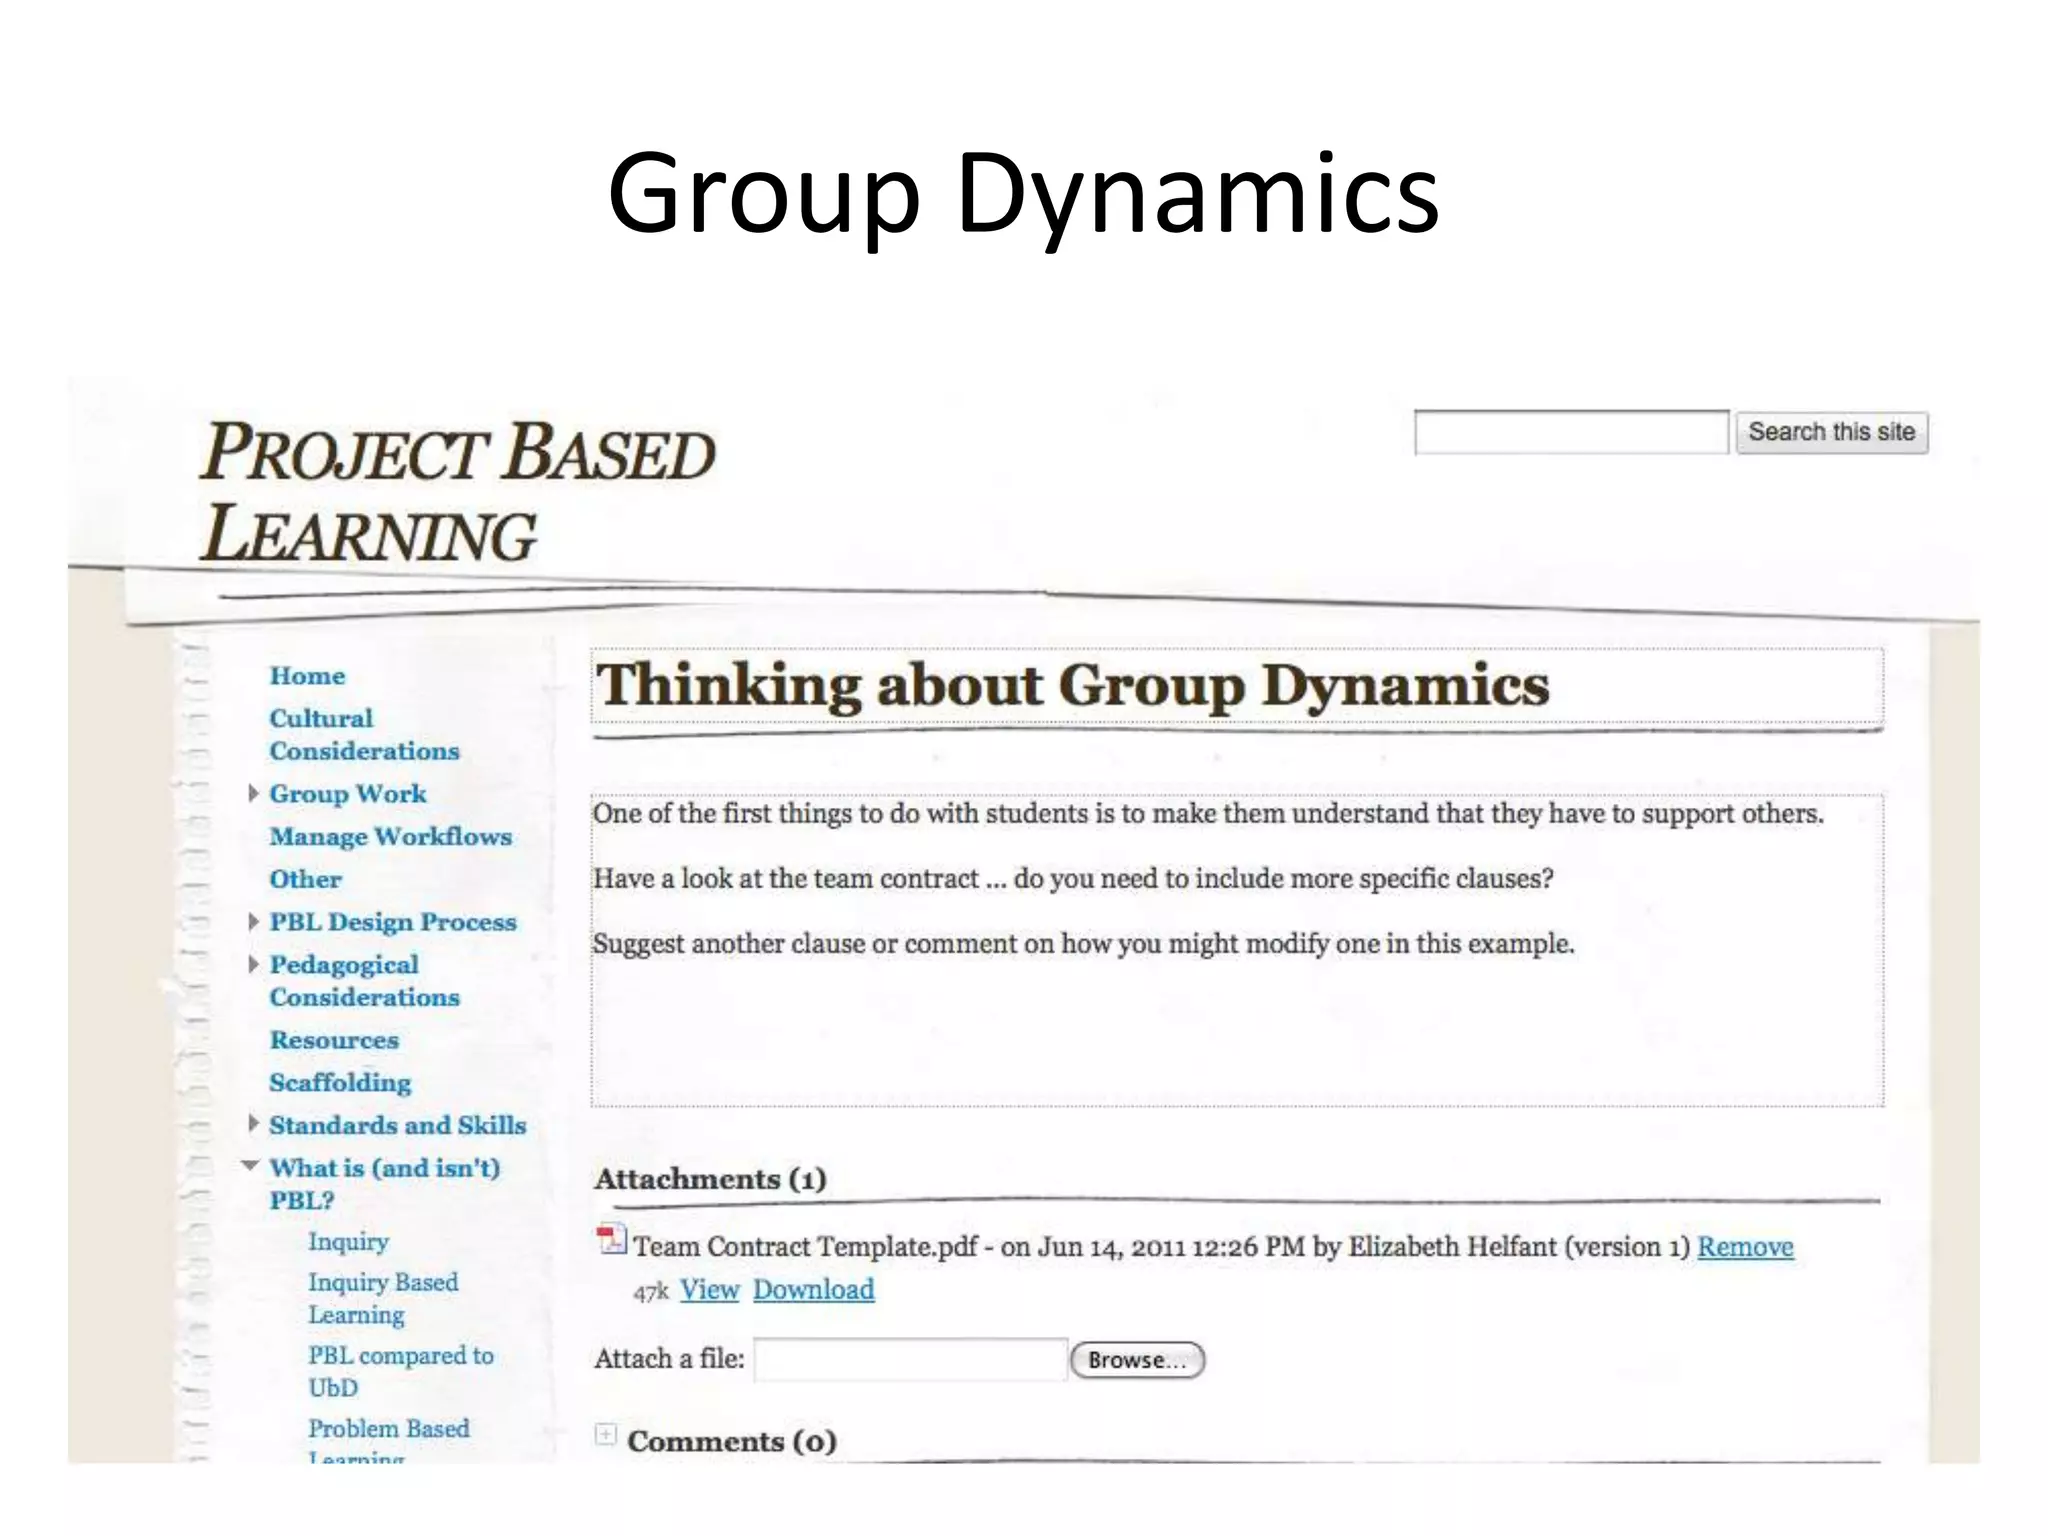Expand the Standards and Skills arrow
The width and height of the screenshot is (2048, 1536).
tap(254, 1124)
